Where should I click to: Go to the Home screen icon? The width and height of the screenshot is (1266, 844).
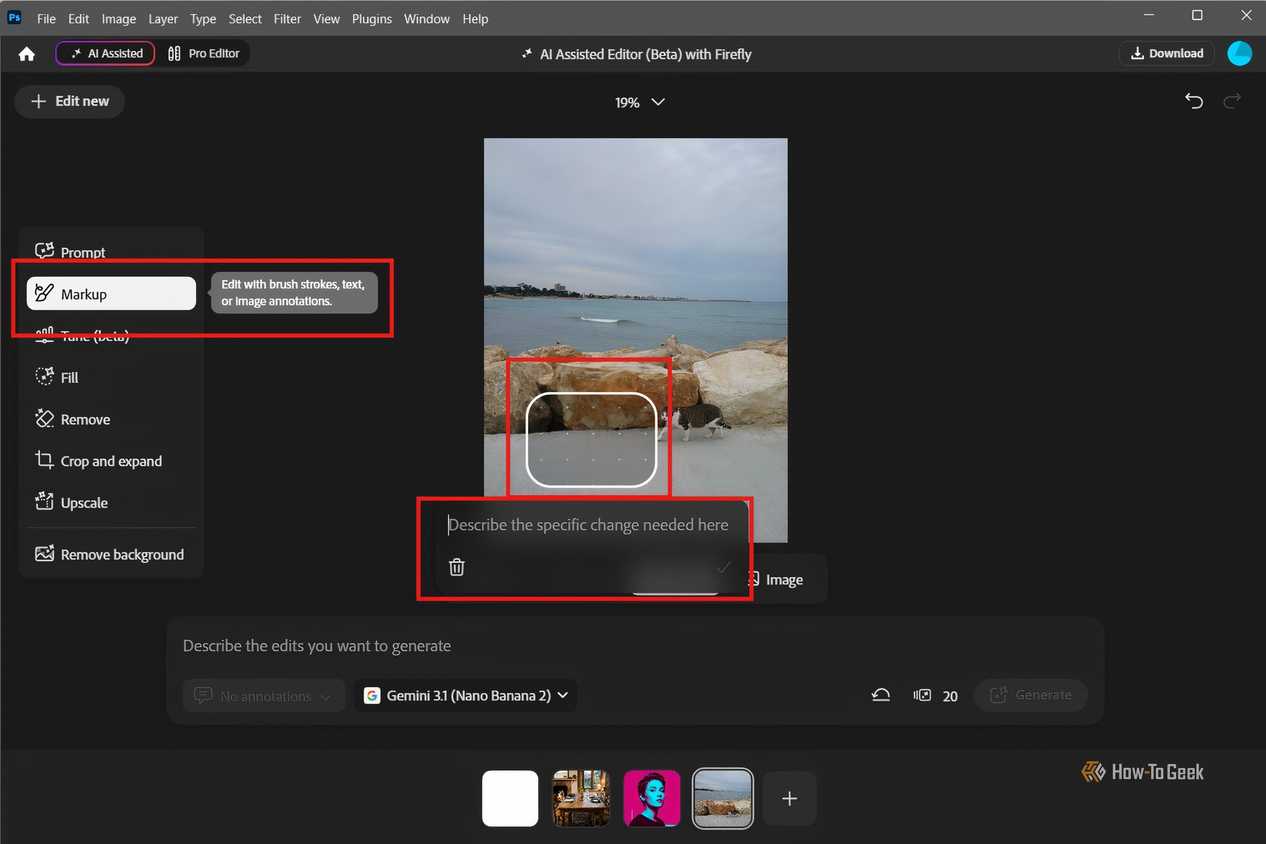(x=27, y=54)
